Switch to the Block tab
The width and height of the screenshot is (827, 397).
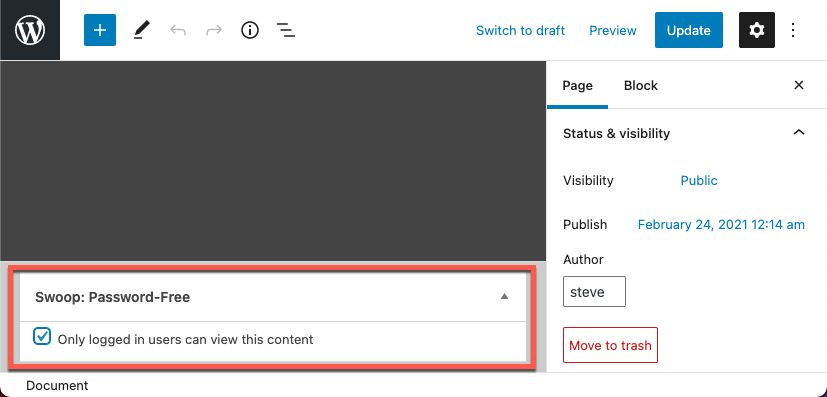tap(641, 85)
